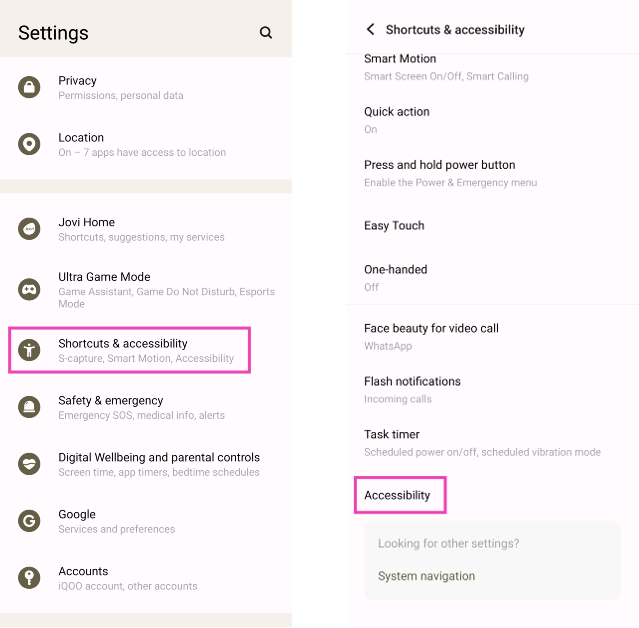Tap the Location pin icon
The height and width of the screenshot is (628, 639).
pyautogui.click(x=30, y=144)
